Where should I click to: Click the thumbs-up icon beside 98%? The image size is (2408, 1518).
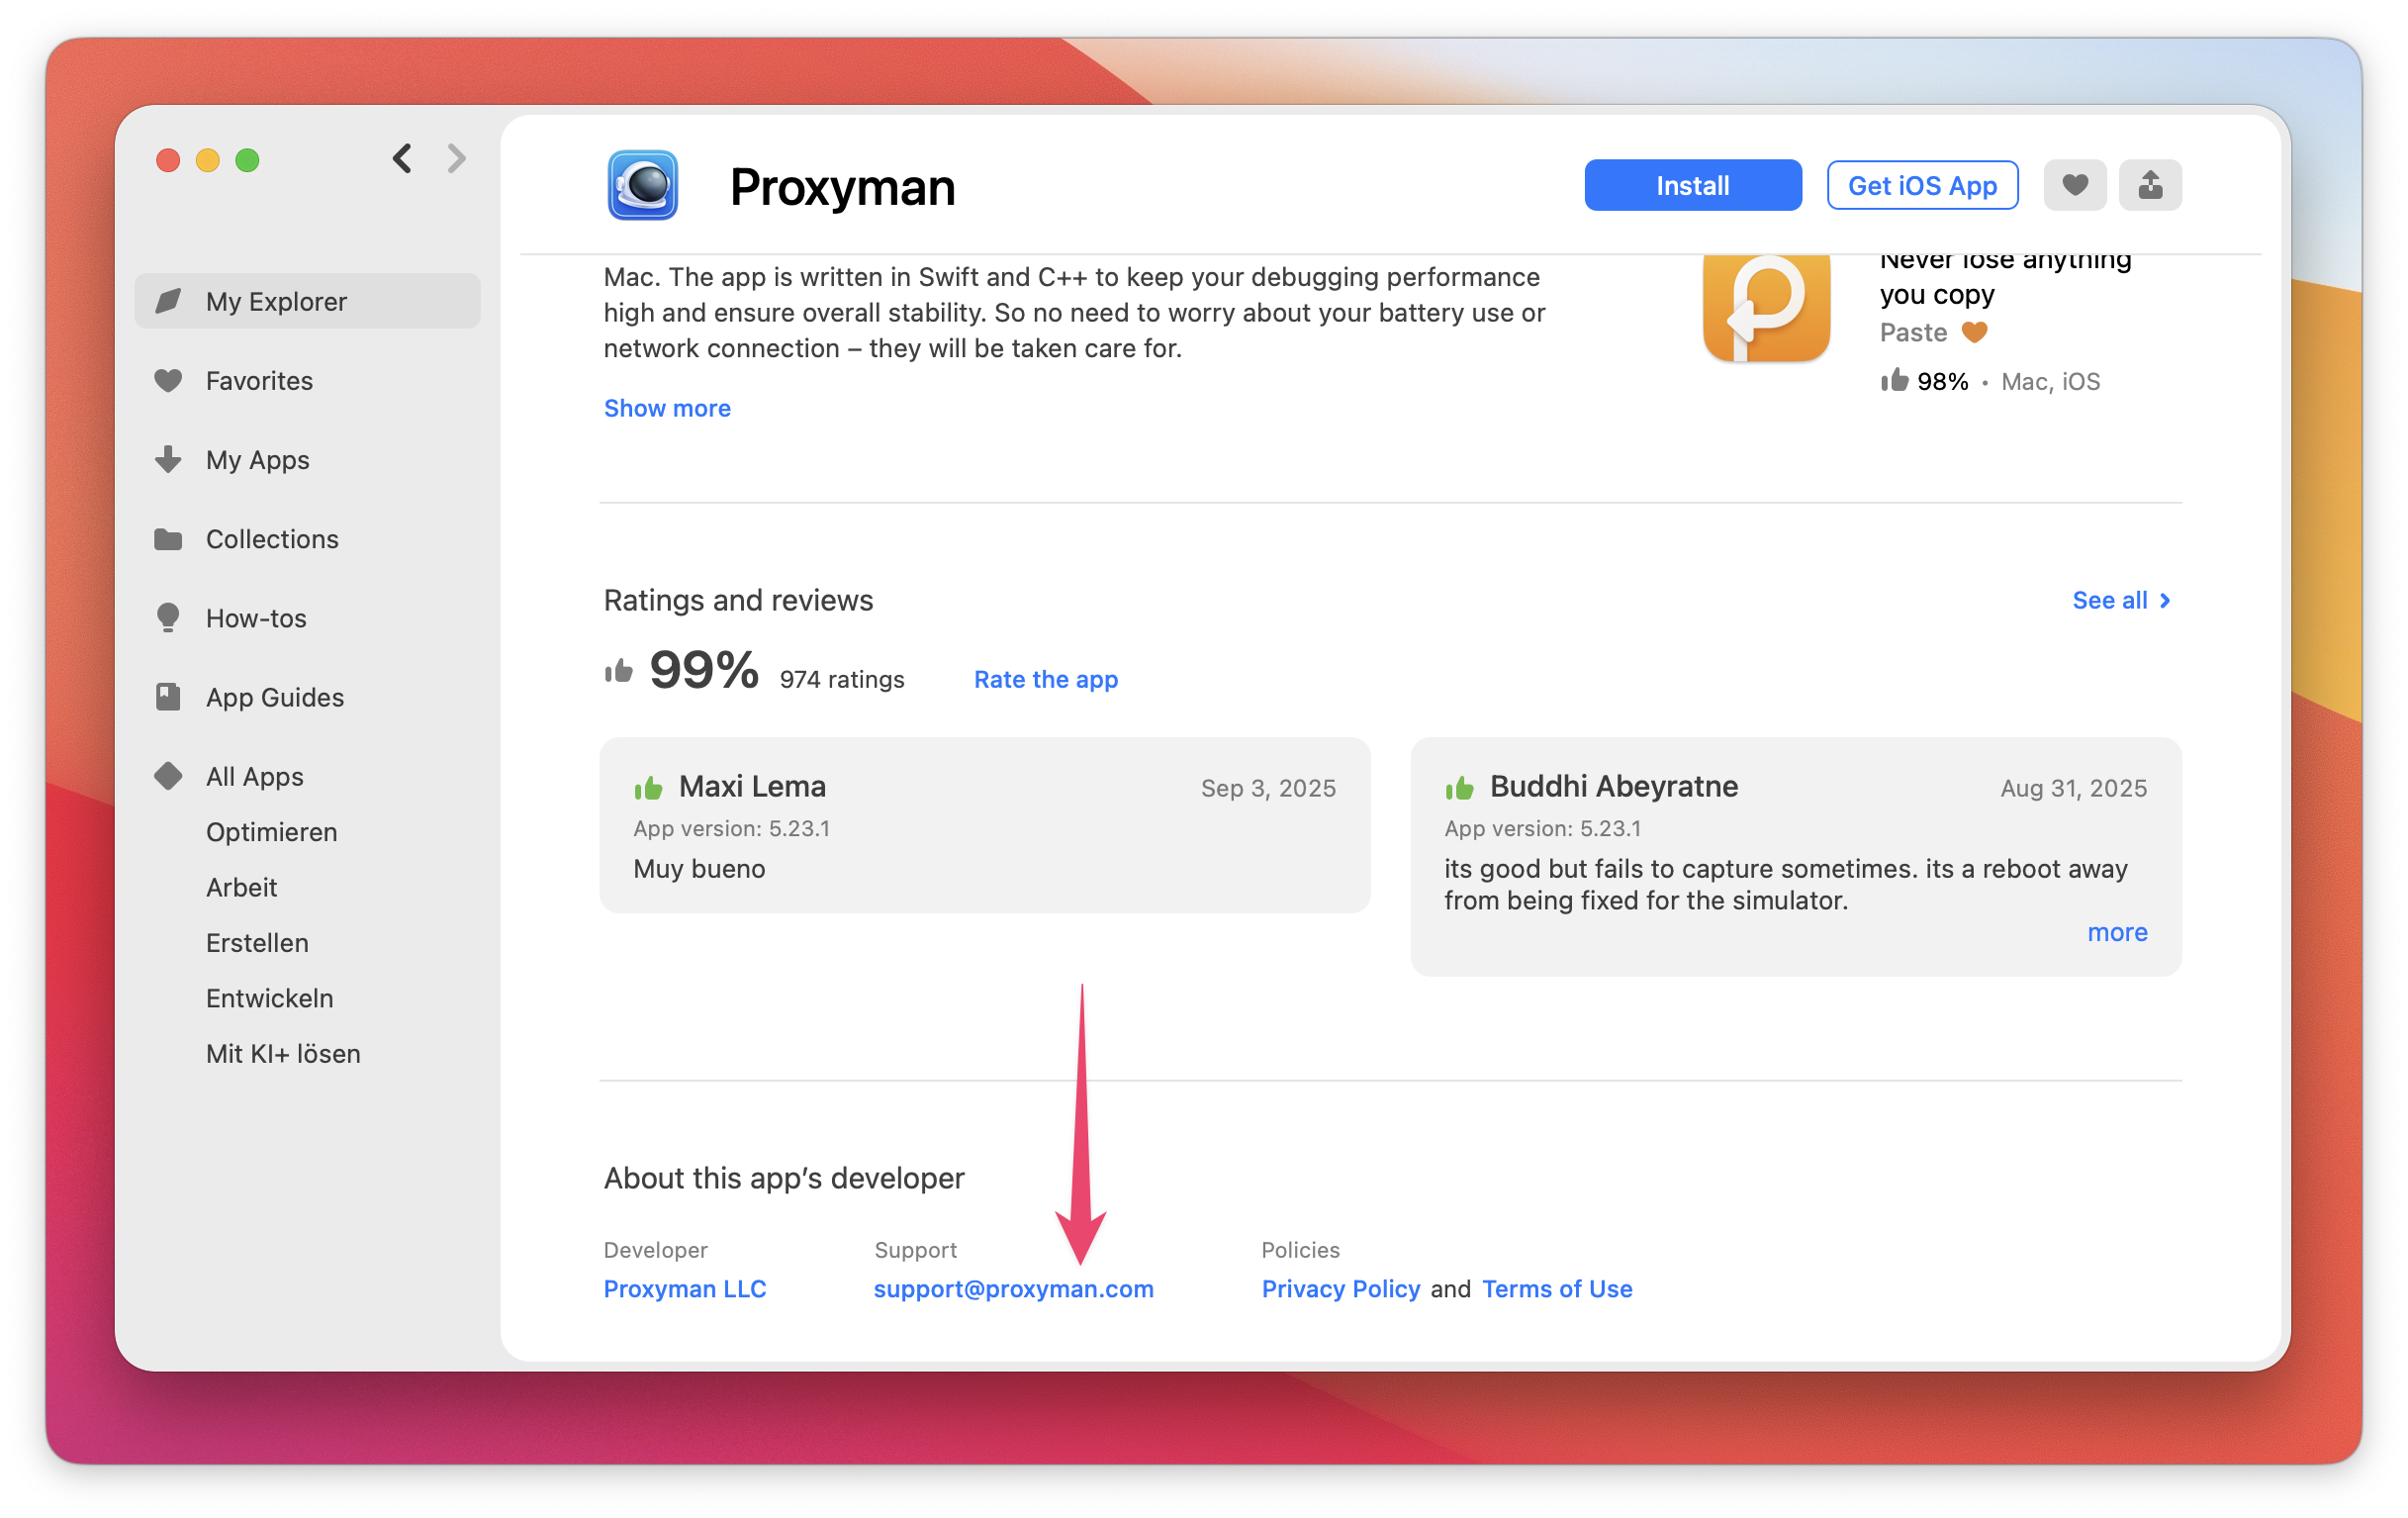[1894, 380]
